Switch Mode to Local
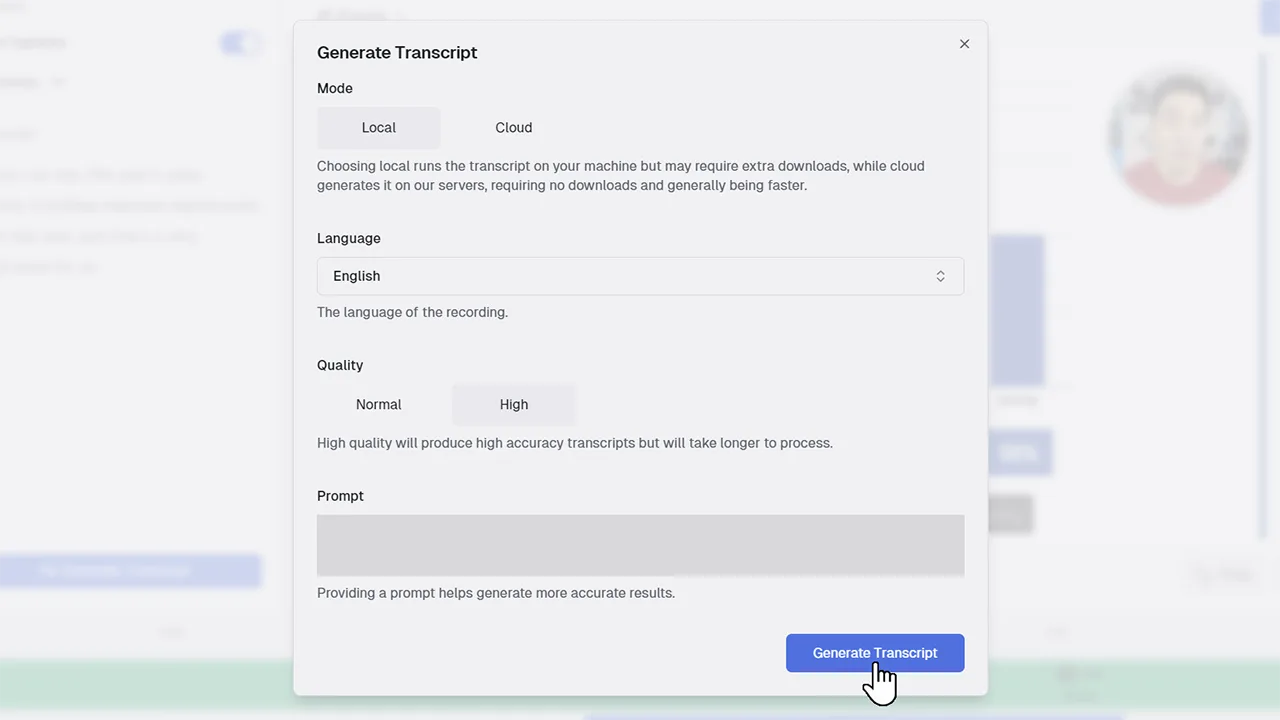Image resolution: width=1280 pixels, height=720 pixels. (x=378, y=127)
